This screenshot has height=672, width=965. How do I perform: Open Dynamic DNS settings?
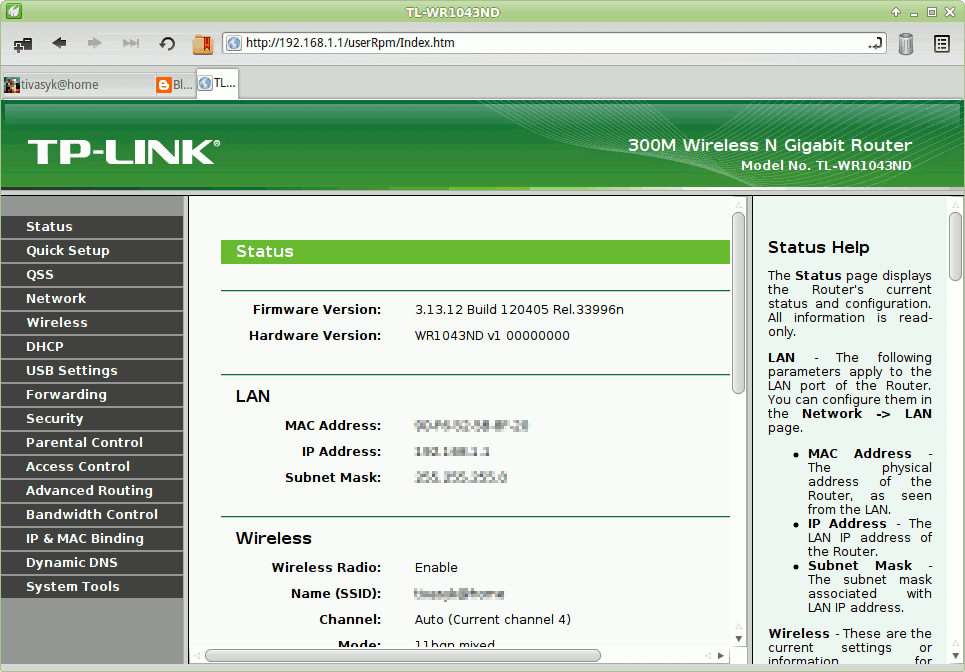[92, 562]
